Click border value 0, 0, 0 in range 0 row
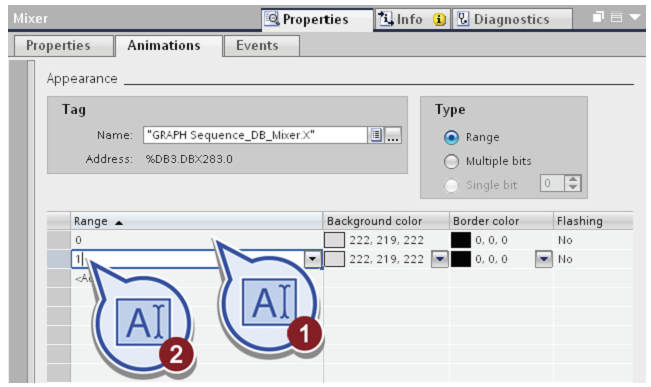 click(x=492, y=240)
